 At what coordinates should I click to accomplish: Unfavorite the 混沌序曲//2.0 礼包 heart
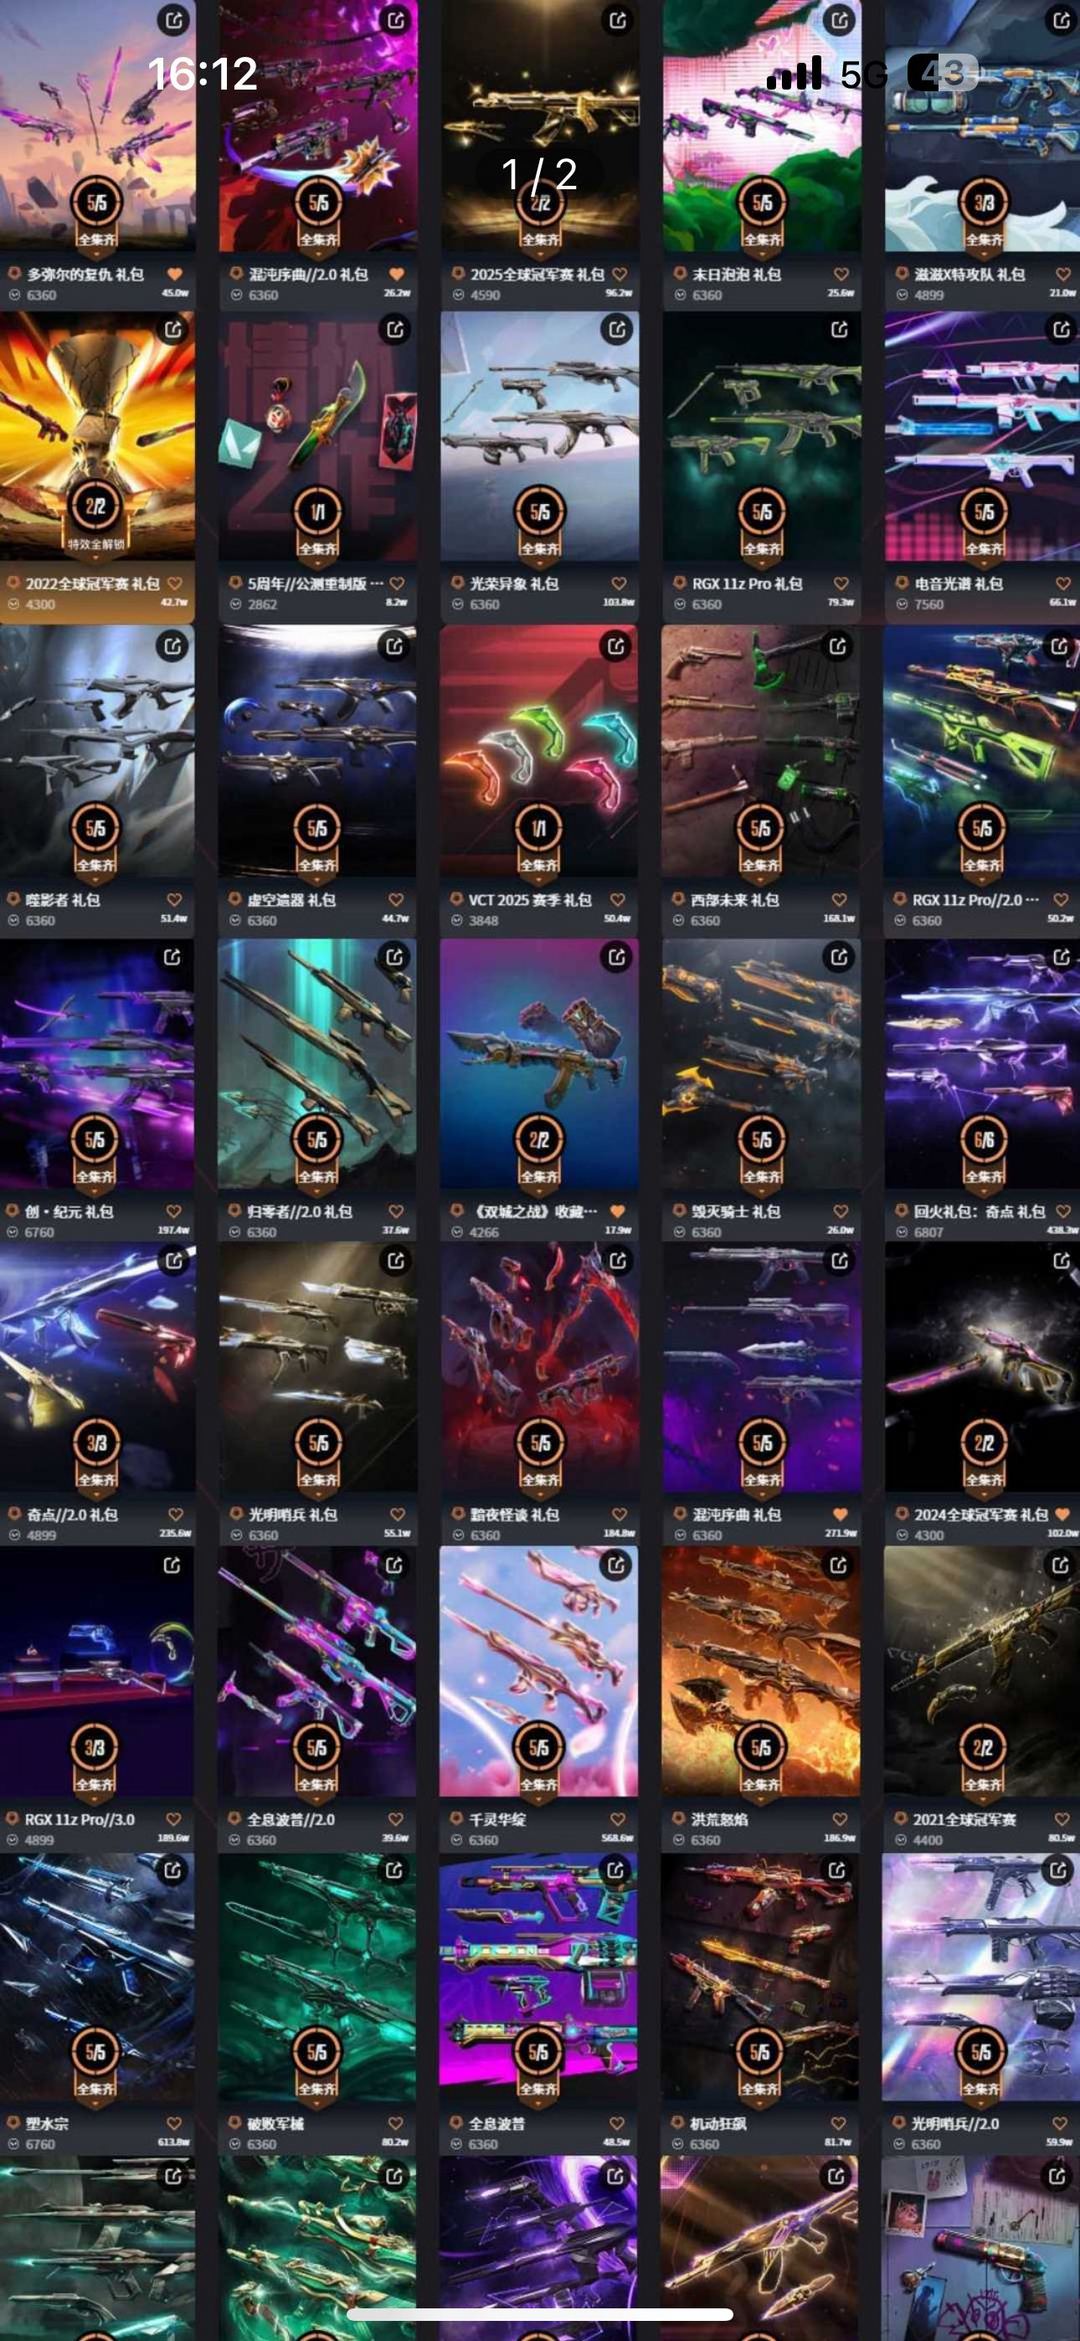click(x=396, y=274)
